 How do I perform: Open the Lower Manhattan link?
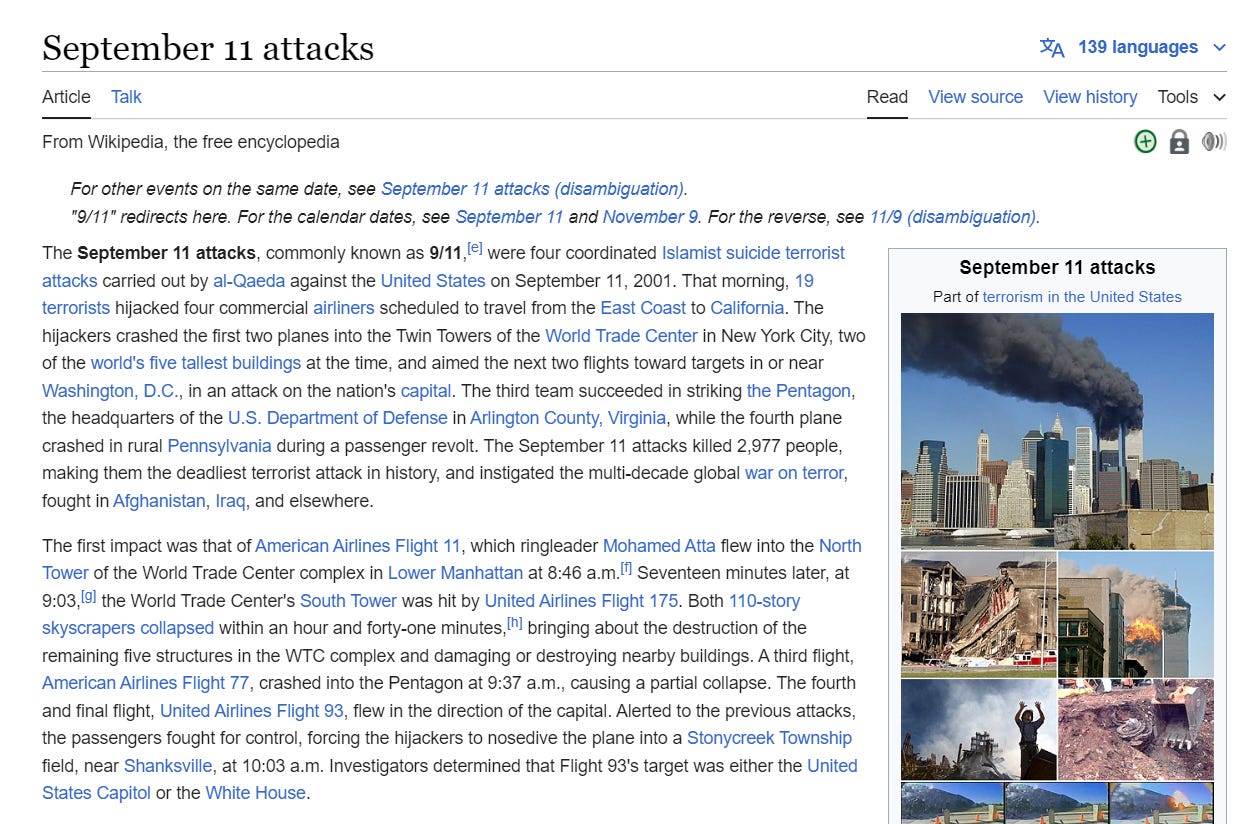click(455, 573)
